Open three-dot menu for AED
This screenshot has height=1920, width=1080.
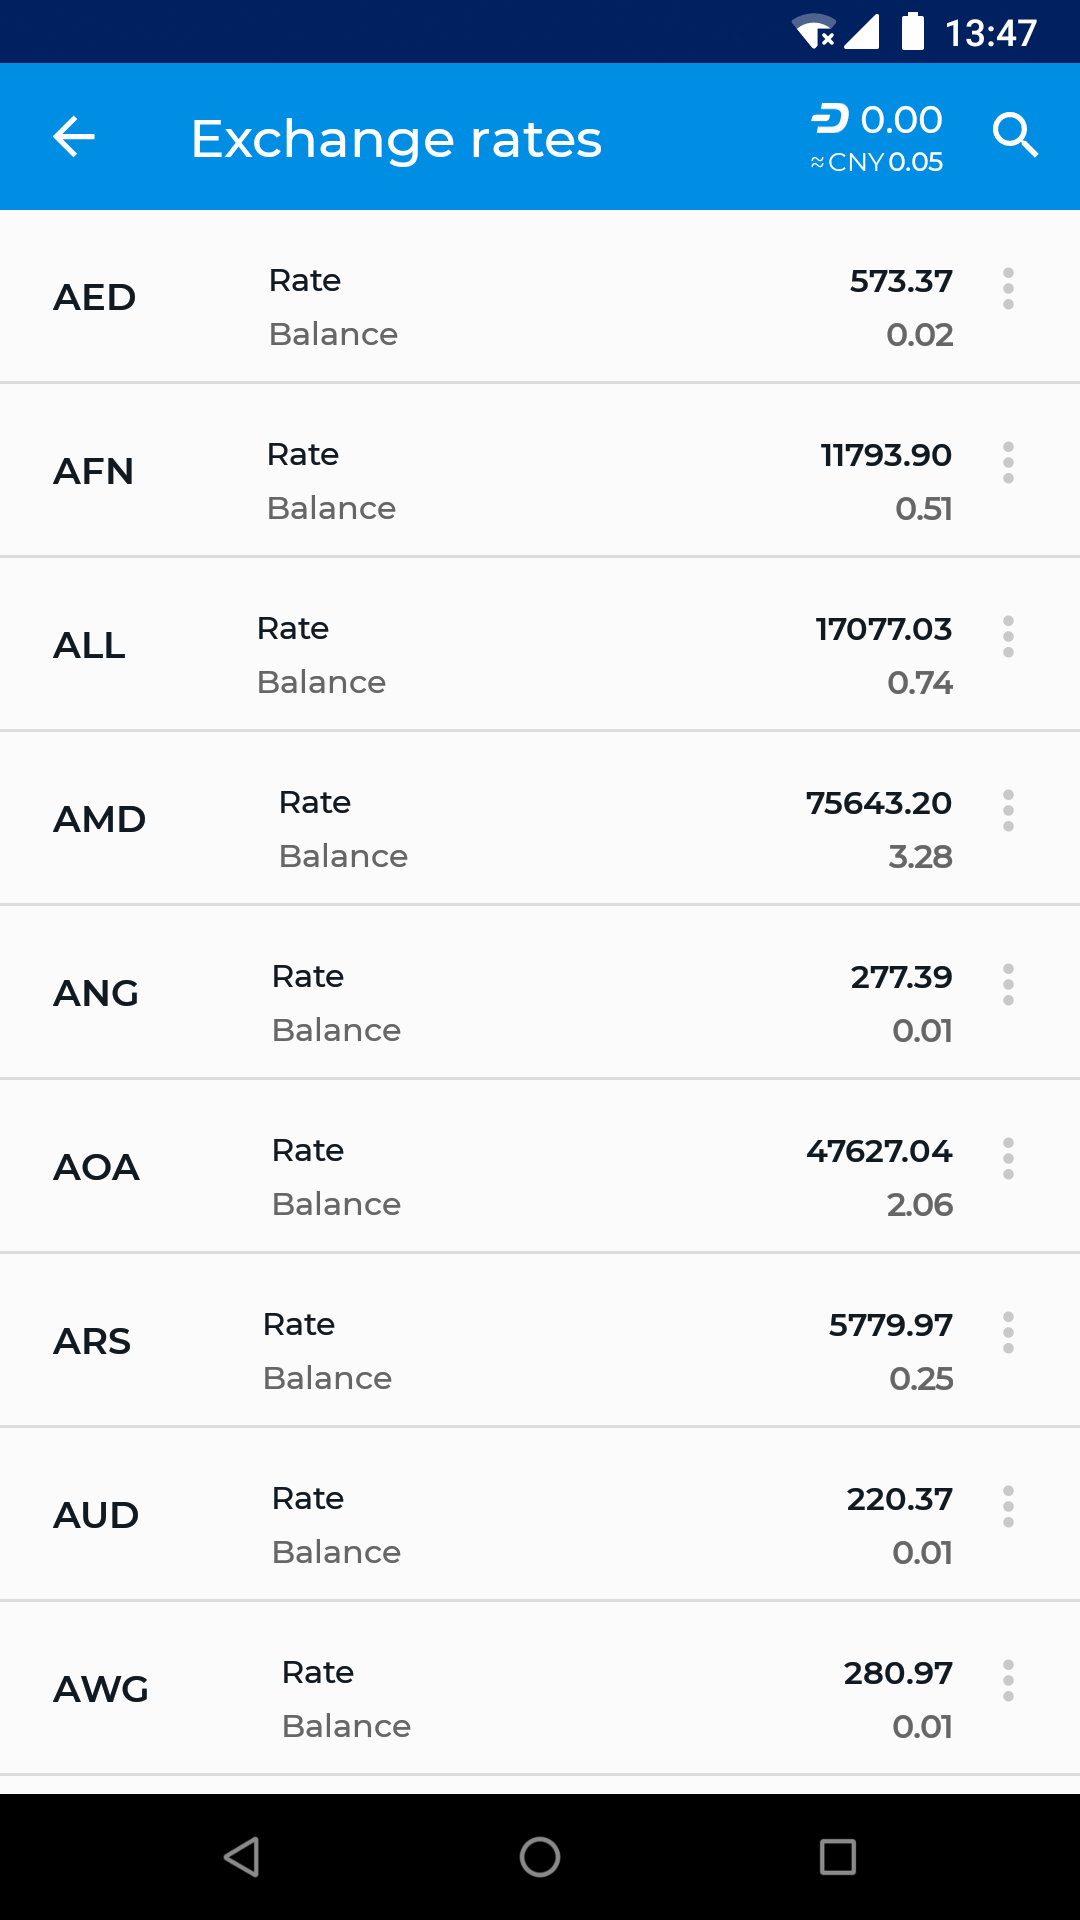(x=1008, y=289)
